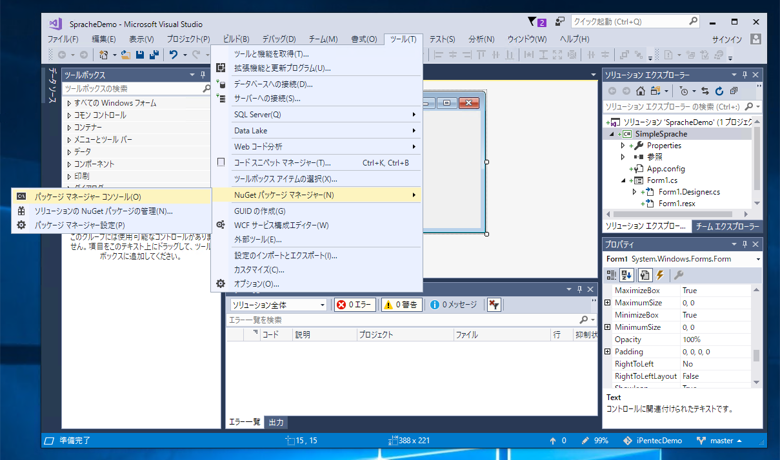Expand the MaximumSize property
Viewport: 780px width, 460px height.
click(x=607, y=302)
